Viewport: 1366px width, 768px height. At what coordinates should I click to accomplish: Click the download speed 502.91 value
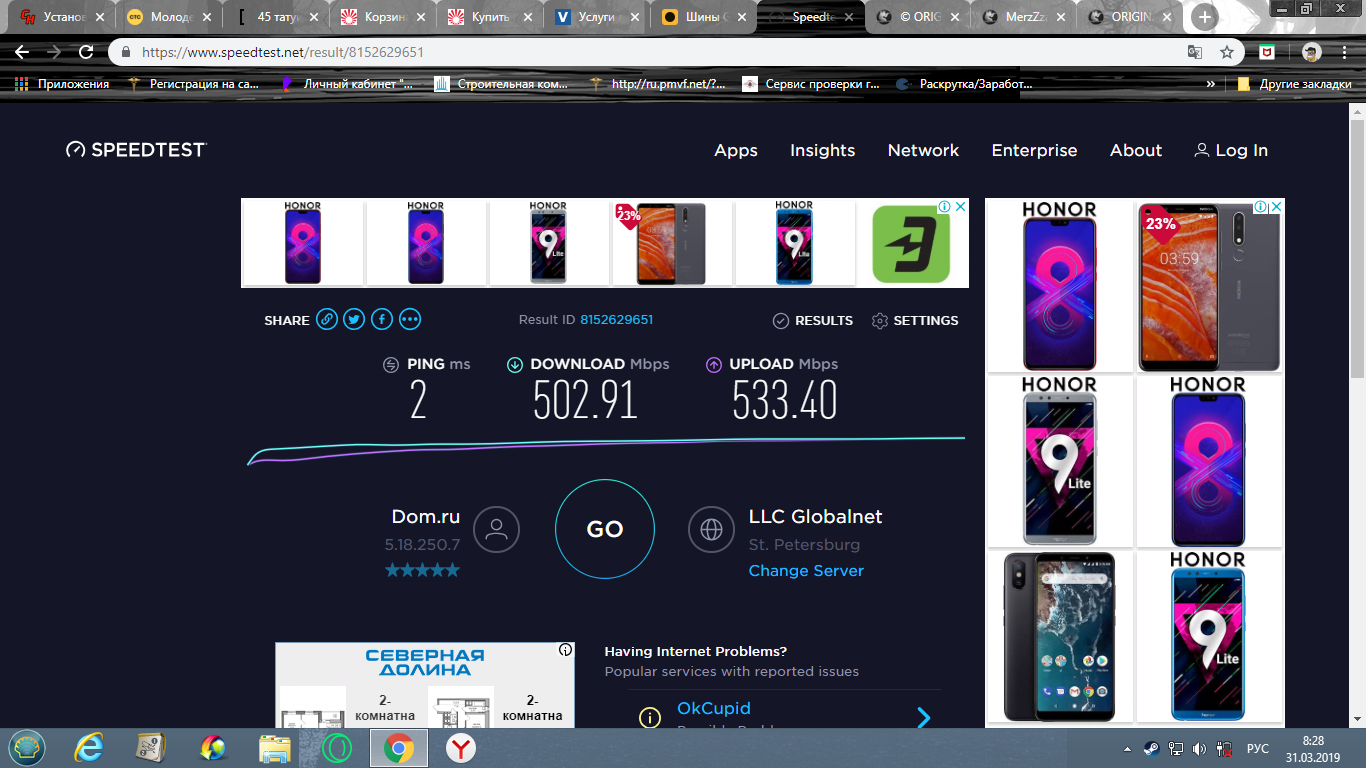[x=585, y=401]
